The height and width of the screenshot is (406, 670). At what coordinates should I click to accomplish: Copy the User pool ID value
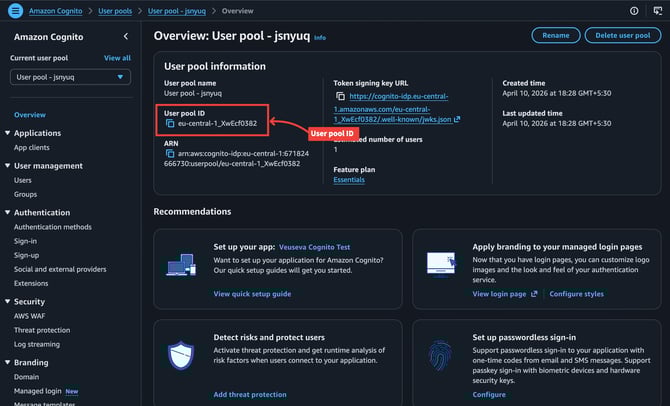pyautogui.click(x=170, y=124)
